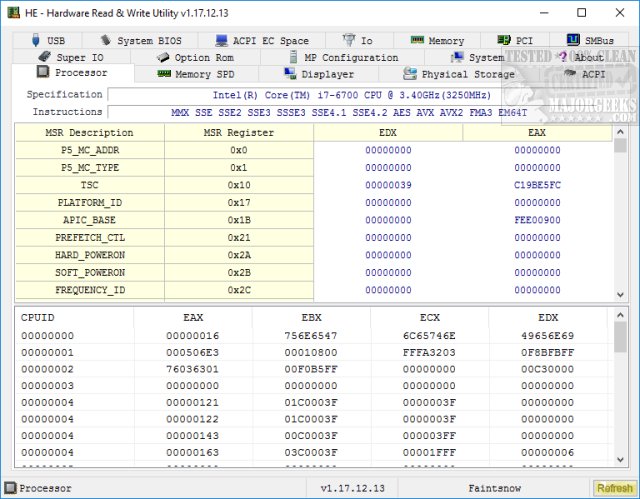This screenshot has width=640, height=499.
Task: Click the ACPI EC Space tab icon
Action: (x=220, y=41)
